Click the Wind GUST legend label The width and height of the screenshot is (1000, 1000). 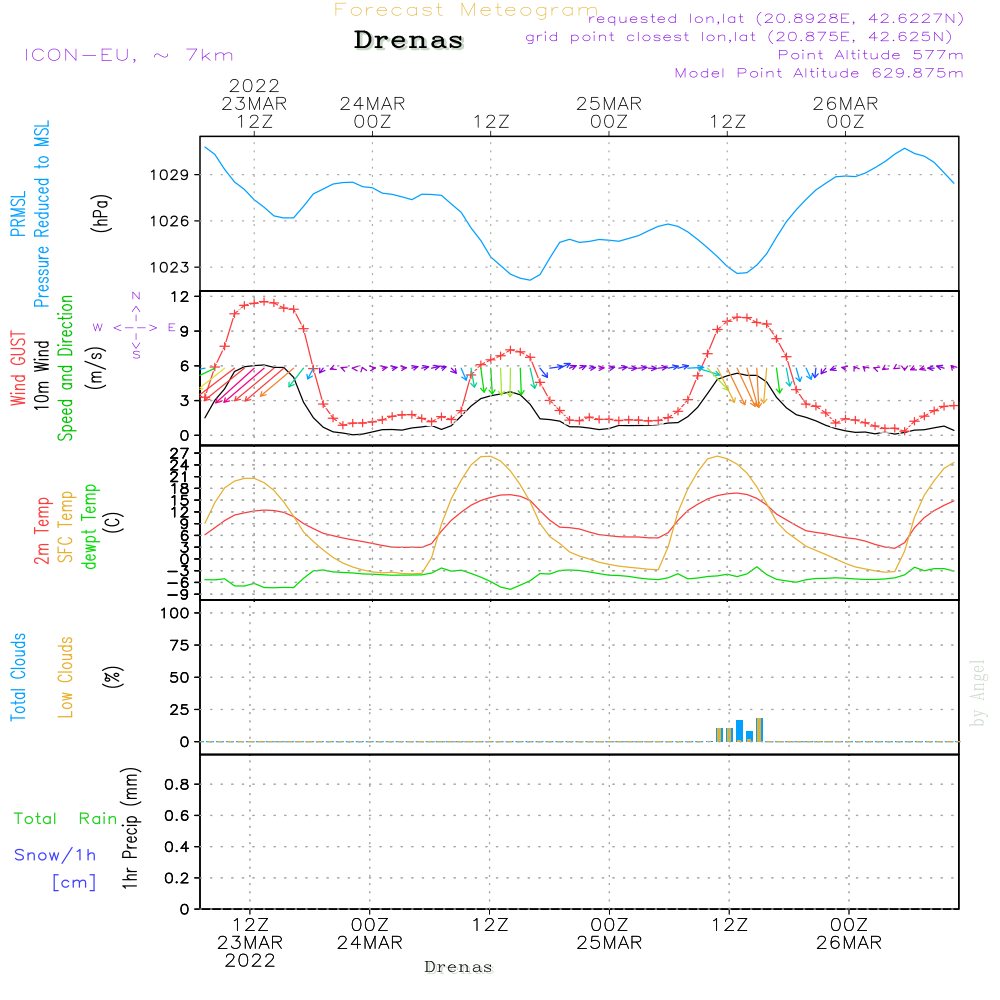(18, 368)
